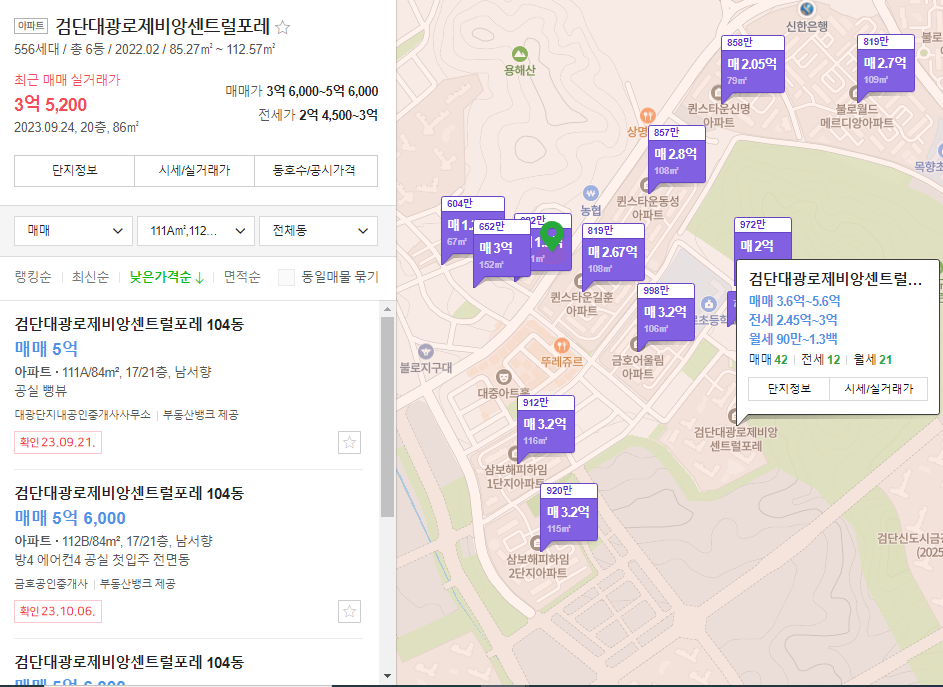
Task: Click the 신한은행 bank icon
Action: (x=806, y=9)
